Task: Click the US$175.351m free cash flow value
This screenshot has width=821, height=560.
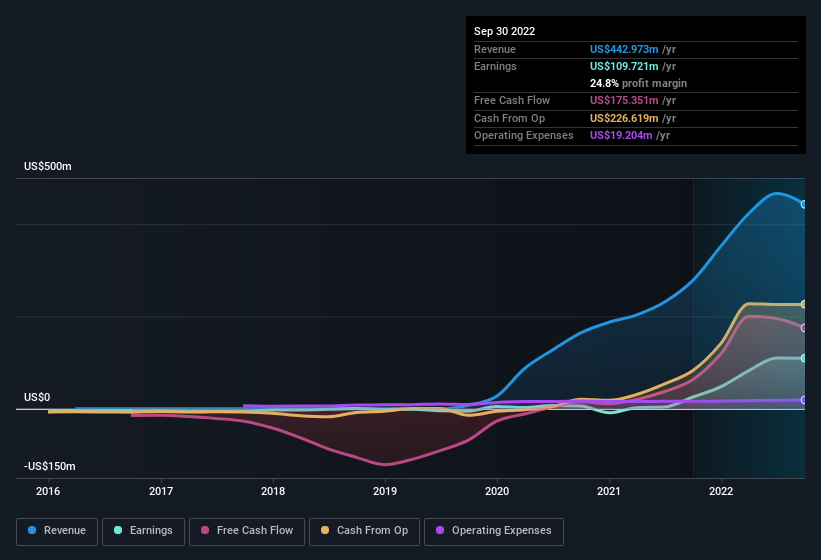Action: (624, 100)
